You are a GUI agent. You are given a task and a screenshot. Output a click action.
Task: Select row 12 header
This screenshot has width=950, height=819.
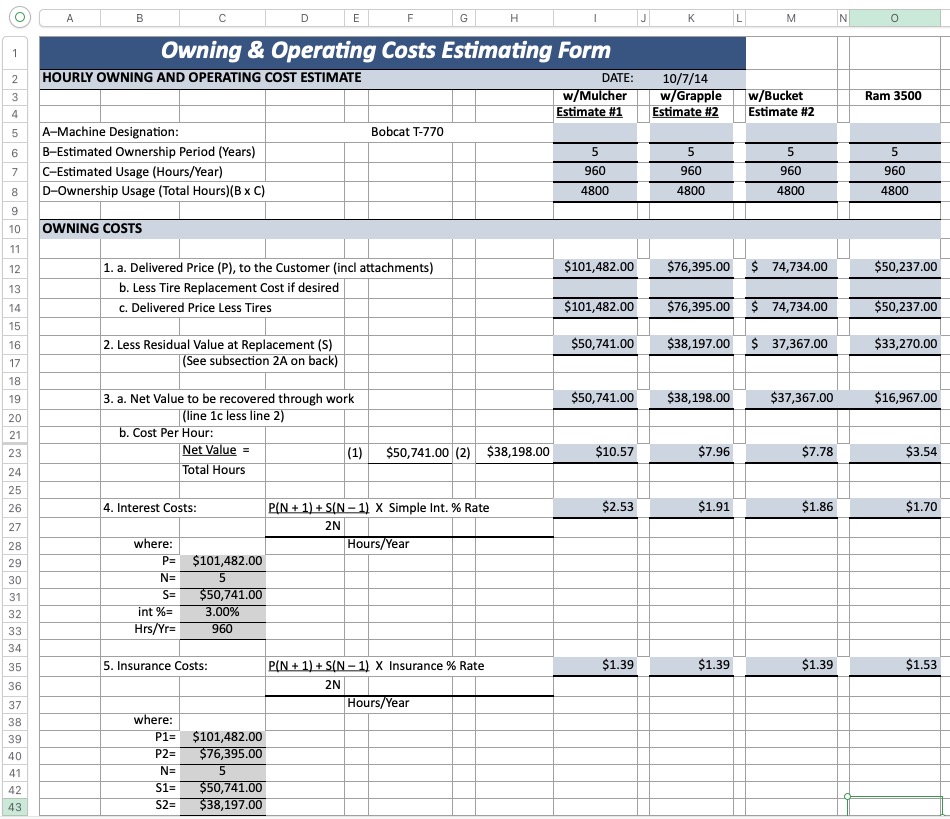pyautogui.click(x=15, y=269)
